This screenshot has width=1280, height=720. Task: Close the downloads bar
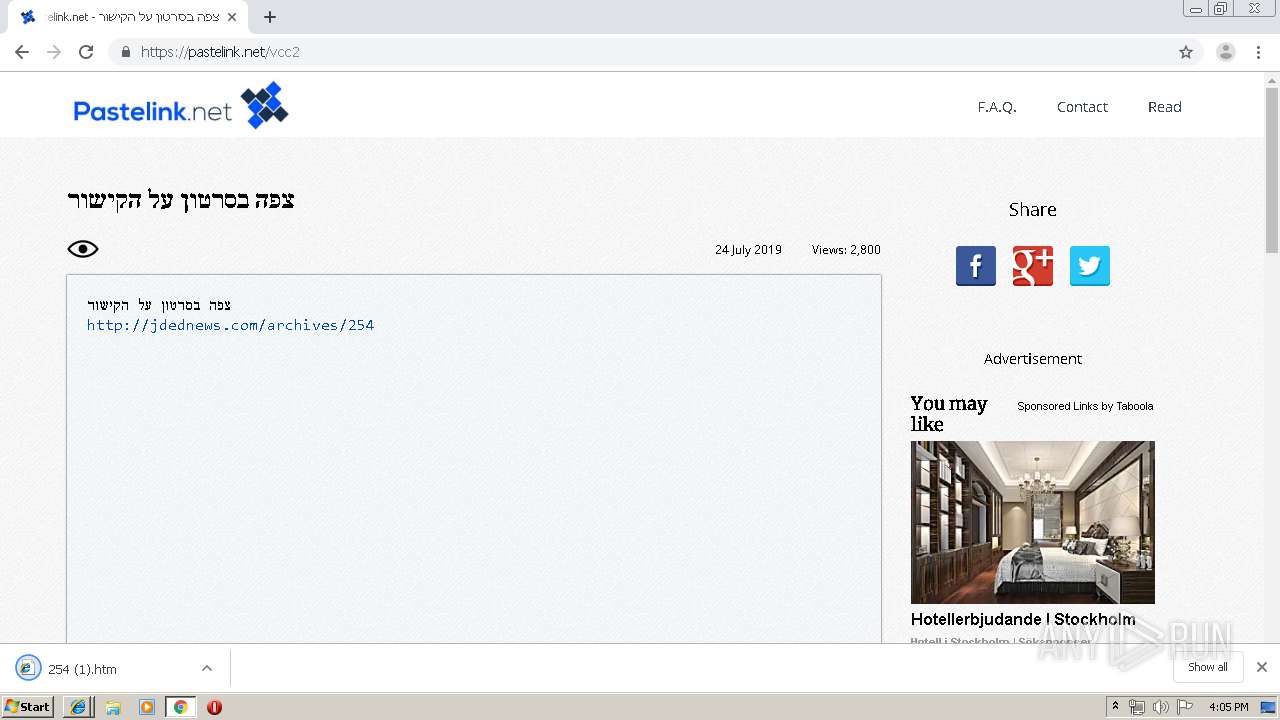click(1262, 667)
